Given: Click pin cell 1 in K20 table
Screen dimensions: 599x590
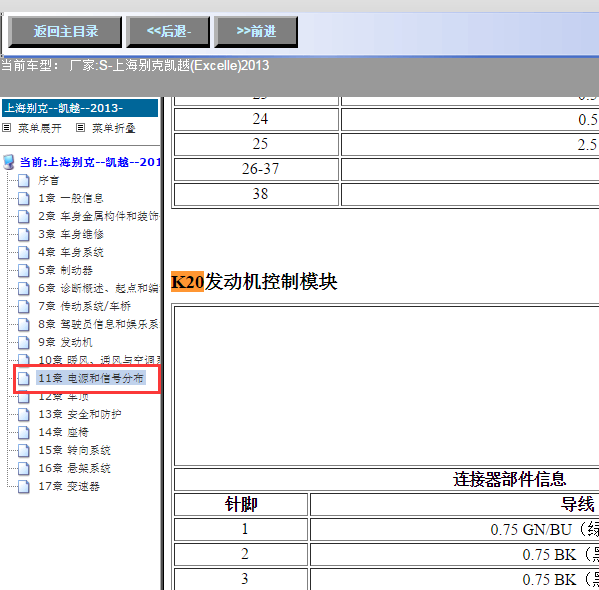Looking at the screenshot, I should coord(241,529).
